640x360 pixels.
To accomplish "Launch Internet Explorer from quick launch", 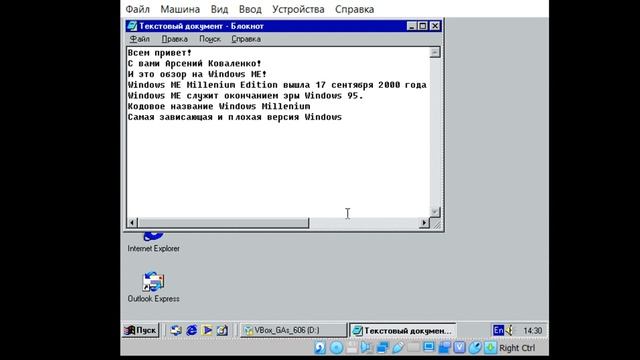I will click(191, 330).
